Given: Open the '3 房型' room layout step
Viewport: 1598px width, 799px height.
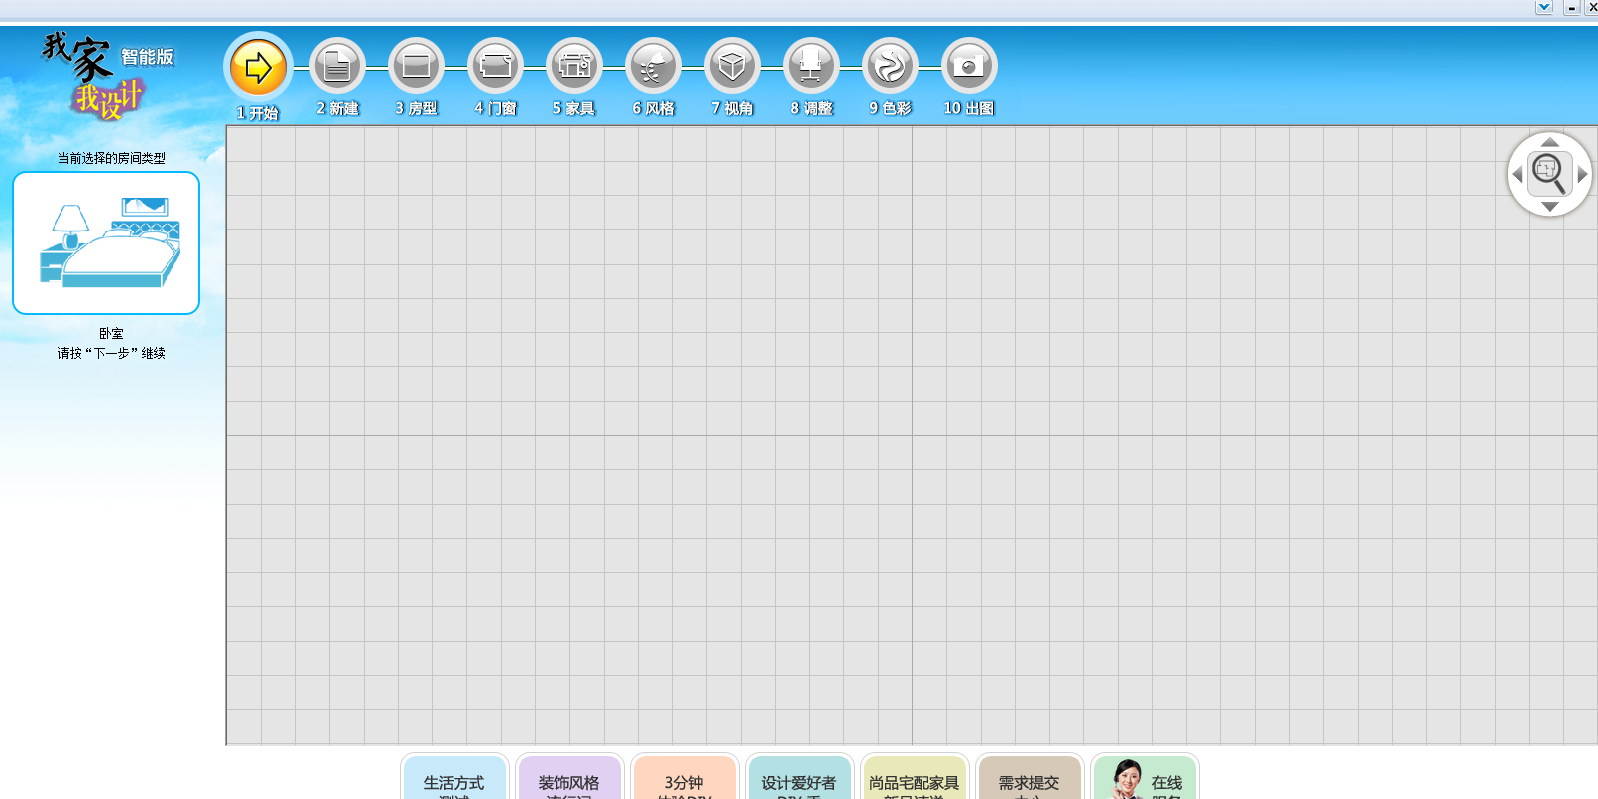Looking at the screenshot, I should click(416, 67).
